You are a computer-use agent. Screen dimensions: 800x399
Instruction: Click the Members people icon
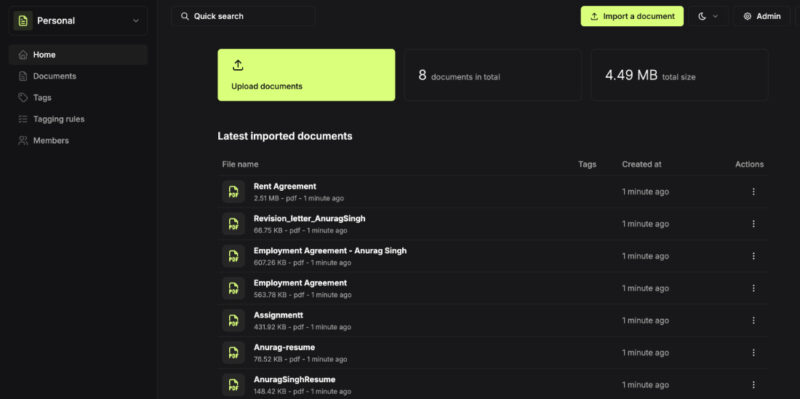click(23, 140)
